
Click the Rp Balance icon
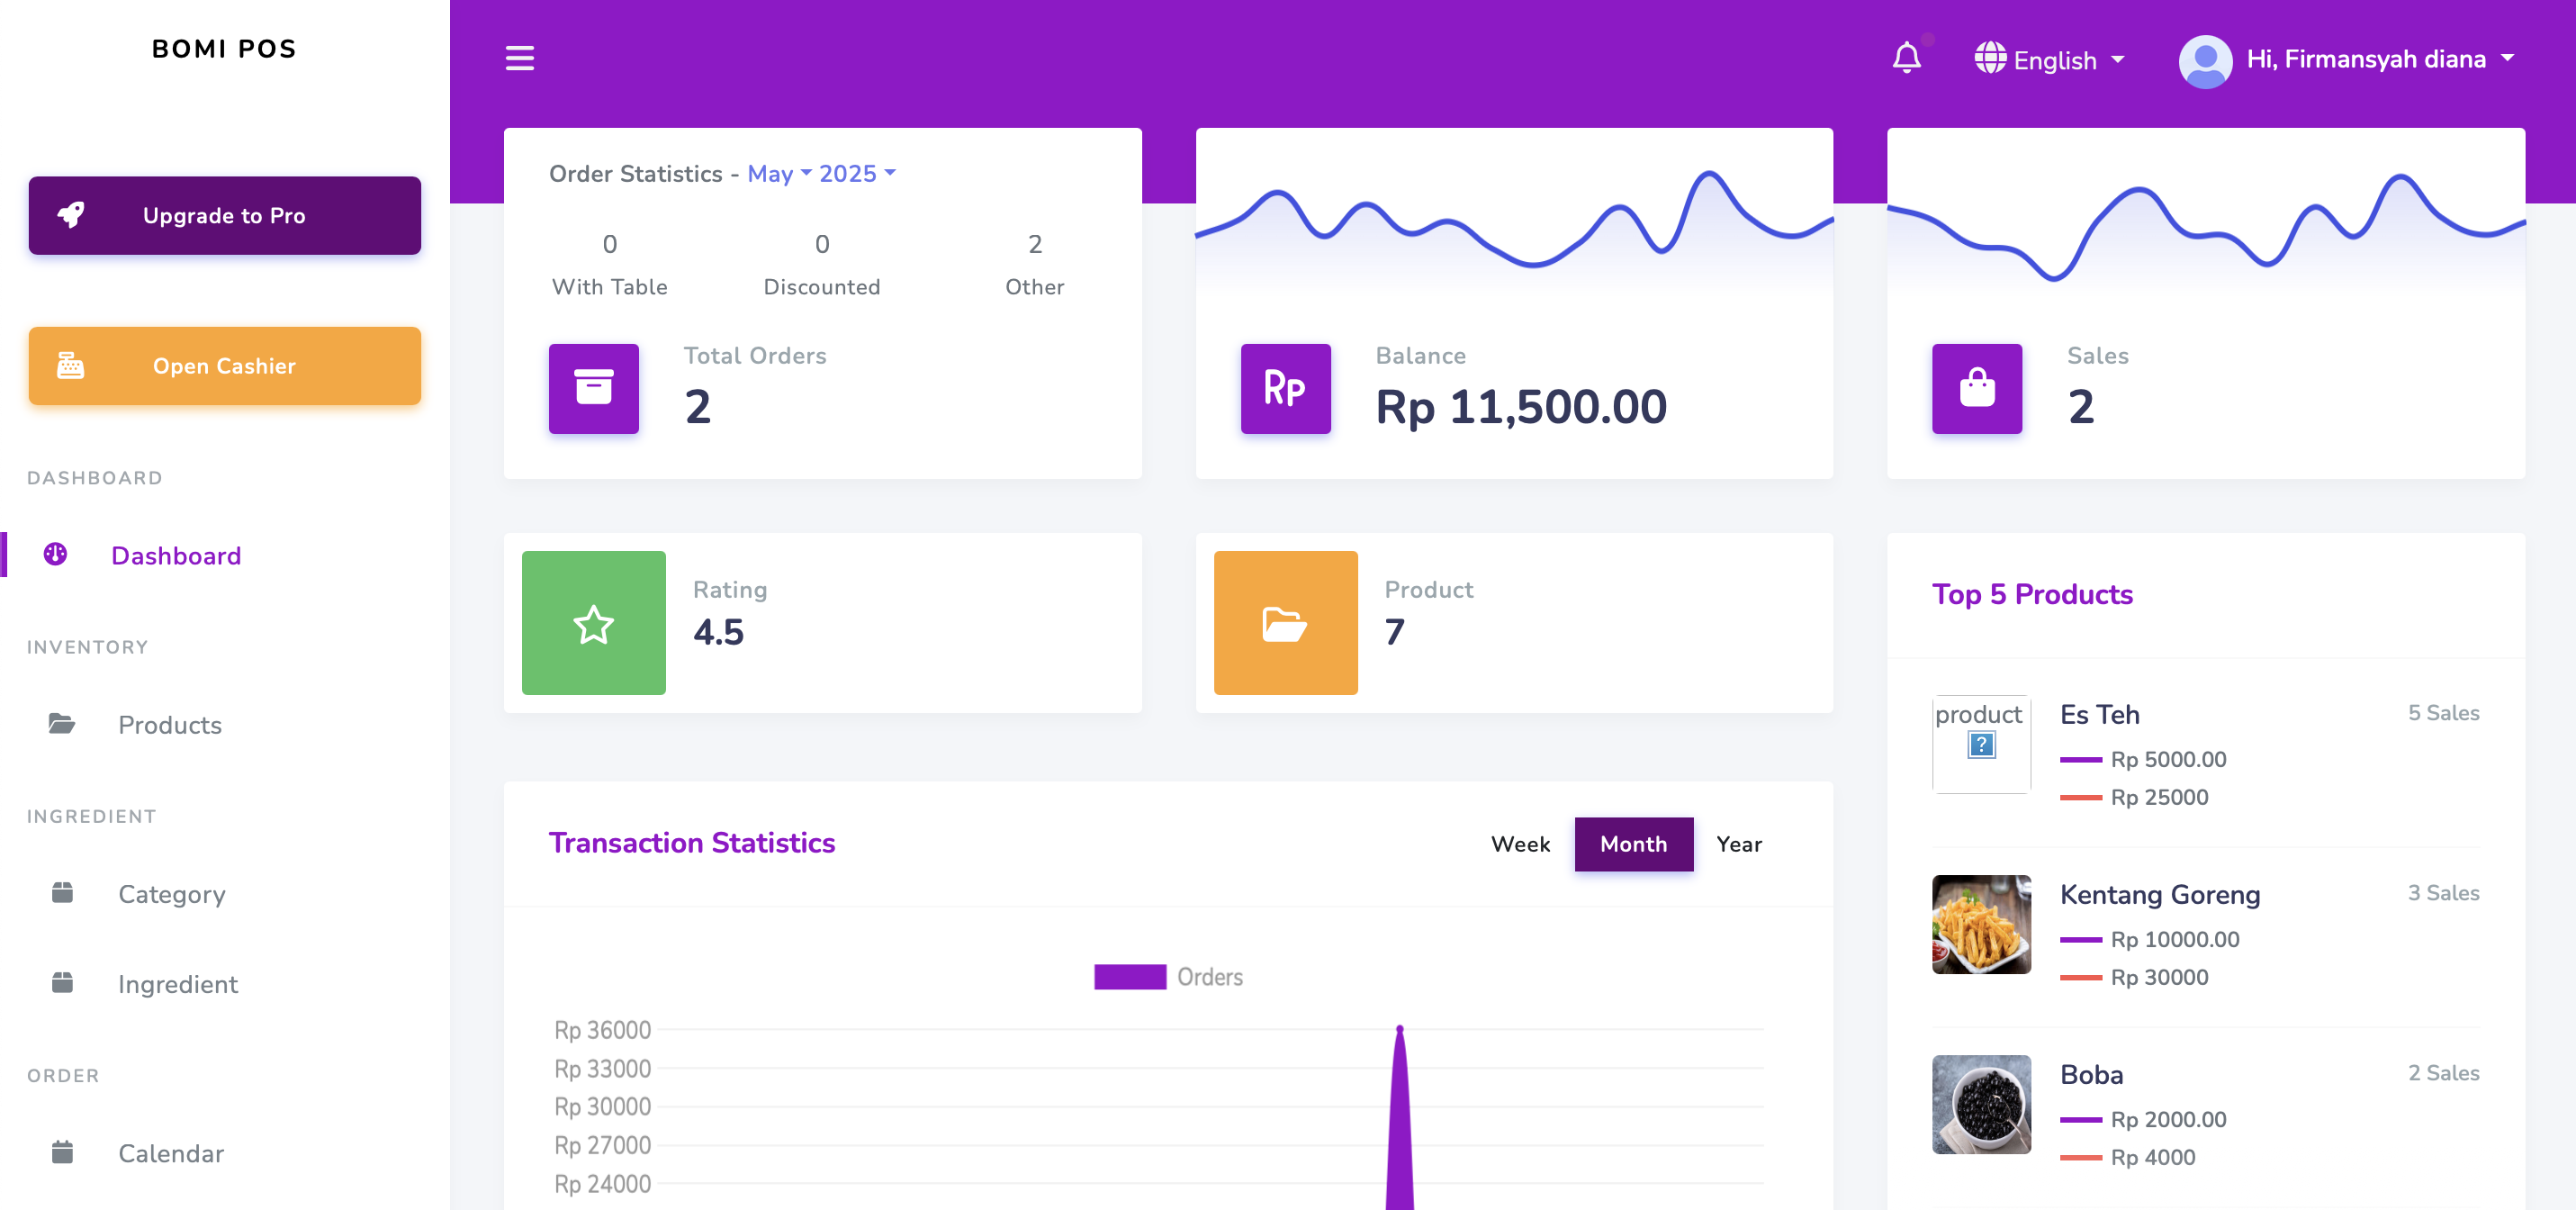point(1285,388)
